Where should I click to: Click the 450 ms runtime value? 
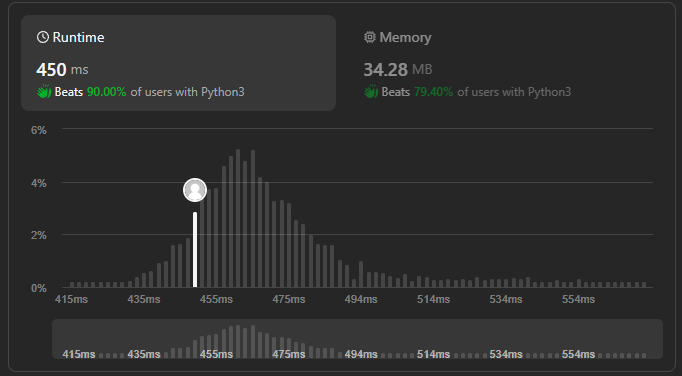click(x=62, y=70)
